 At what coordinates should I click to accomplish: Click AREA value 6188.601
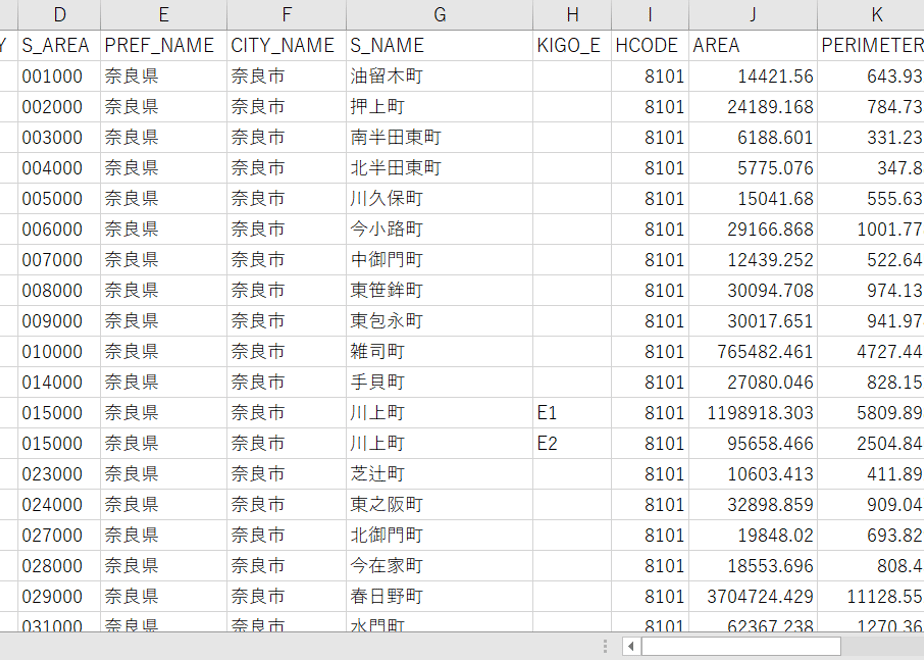(x=753, y=137)
